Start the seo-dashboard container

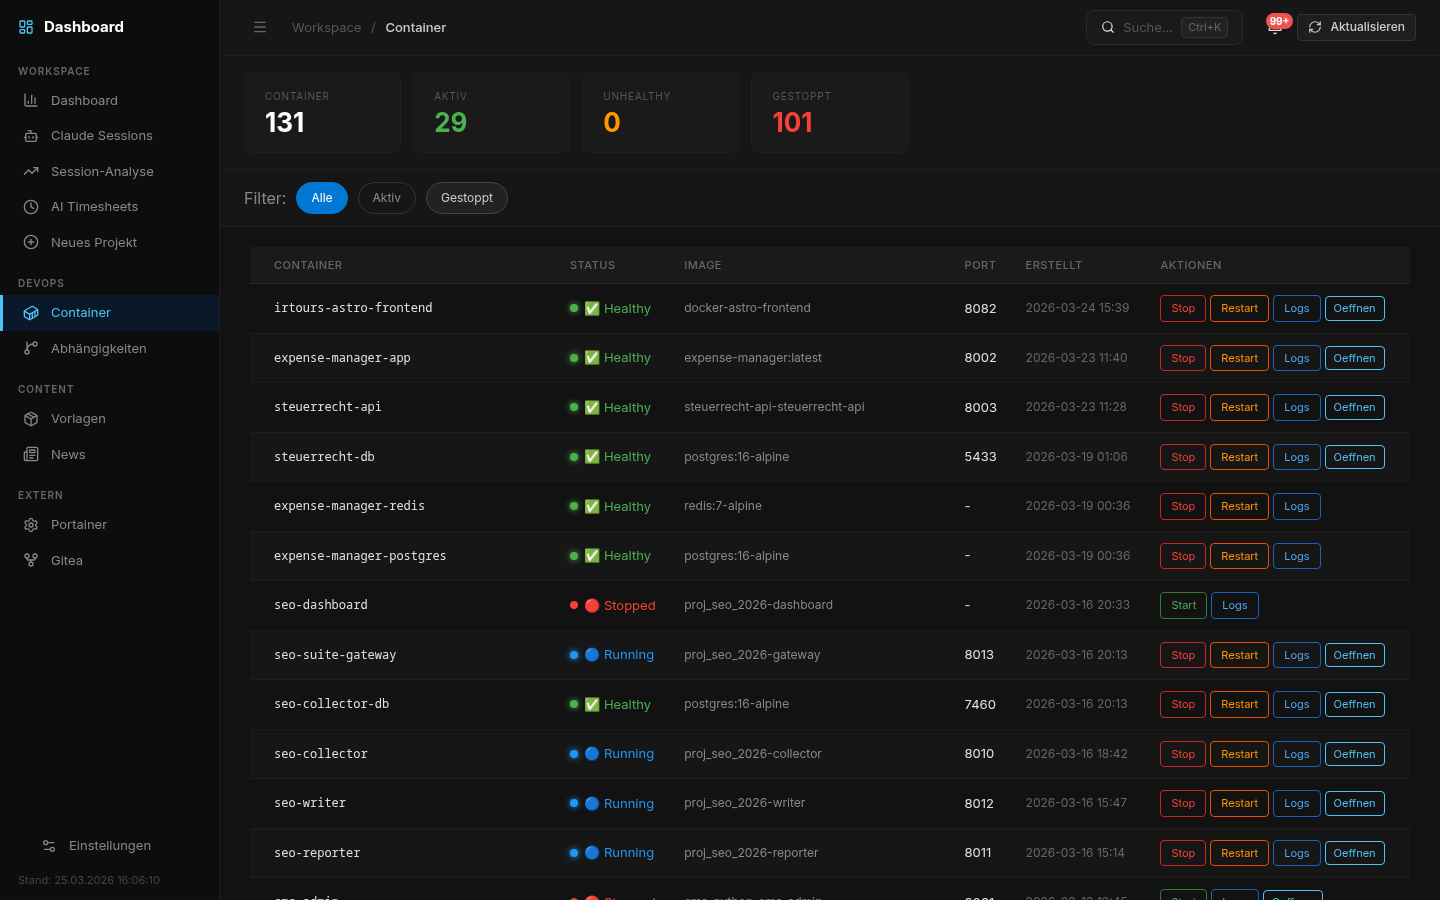1183,605
